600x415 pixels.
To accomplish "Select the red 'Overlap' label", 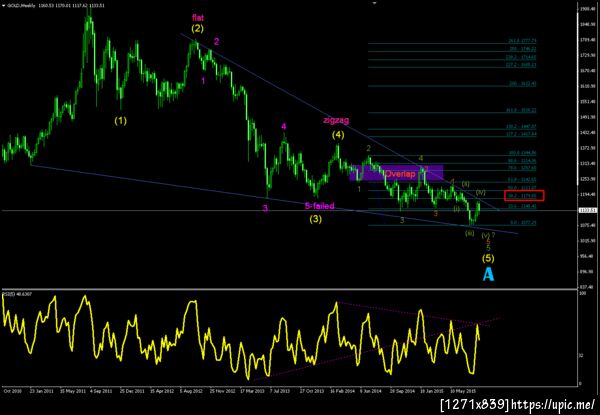I will 400,174.
